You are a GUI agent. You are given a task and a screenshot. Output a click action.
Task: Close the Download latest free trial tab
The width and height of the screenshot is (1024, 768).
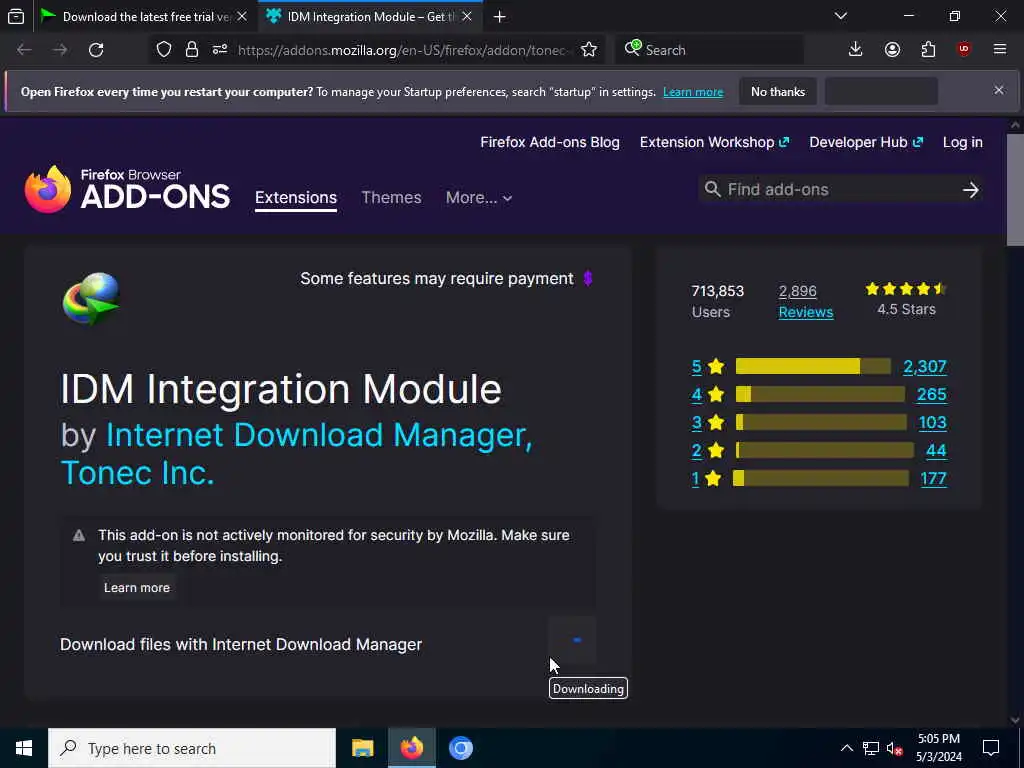tap(242, 17)
